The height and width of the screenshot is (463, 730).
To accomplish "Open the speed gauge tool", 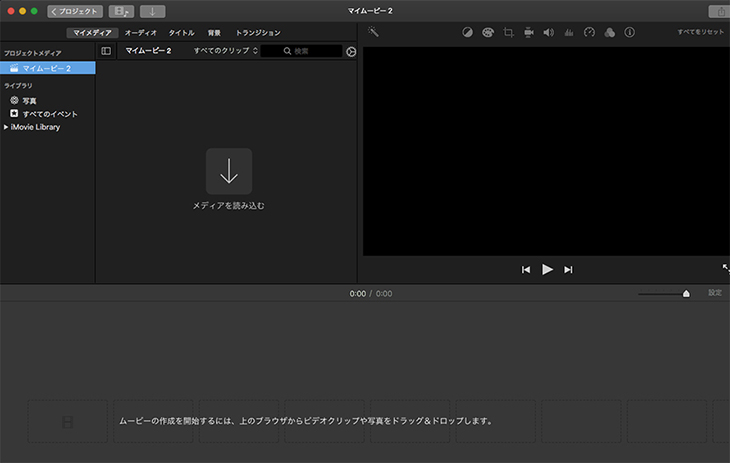I will [x=589, y=32].
